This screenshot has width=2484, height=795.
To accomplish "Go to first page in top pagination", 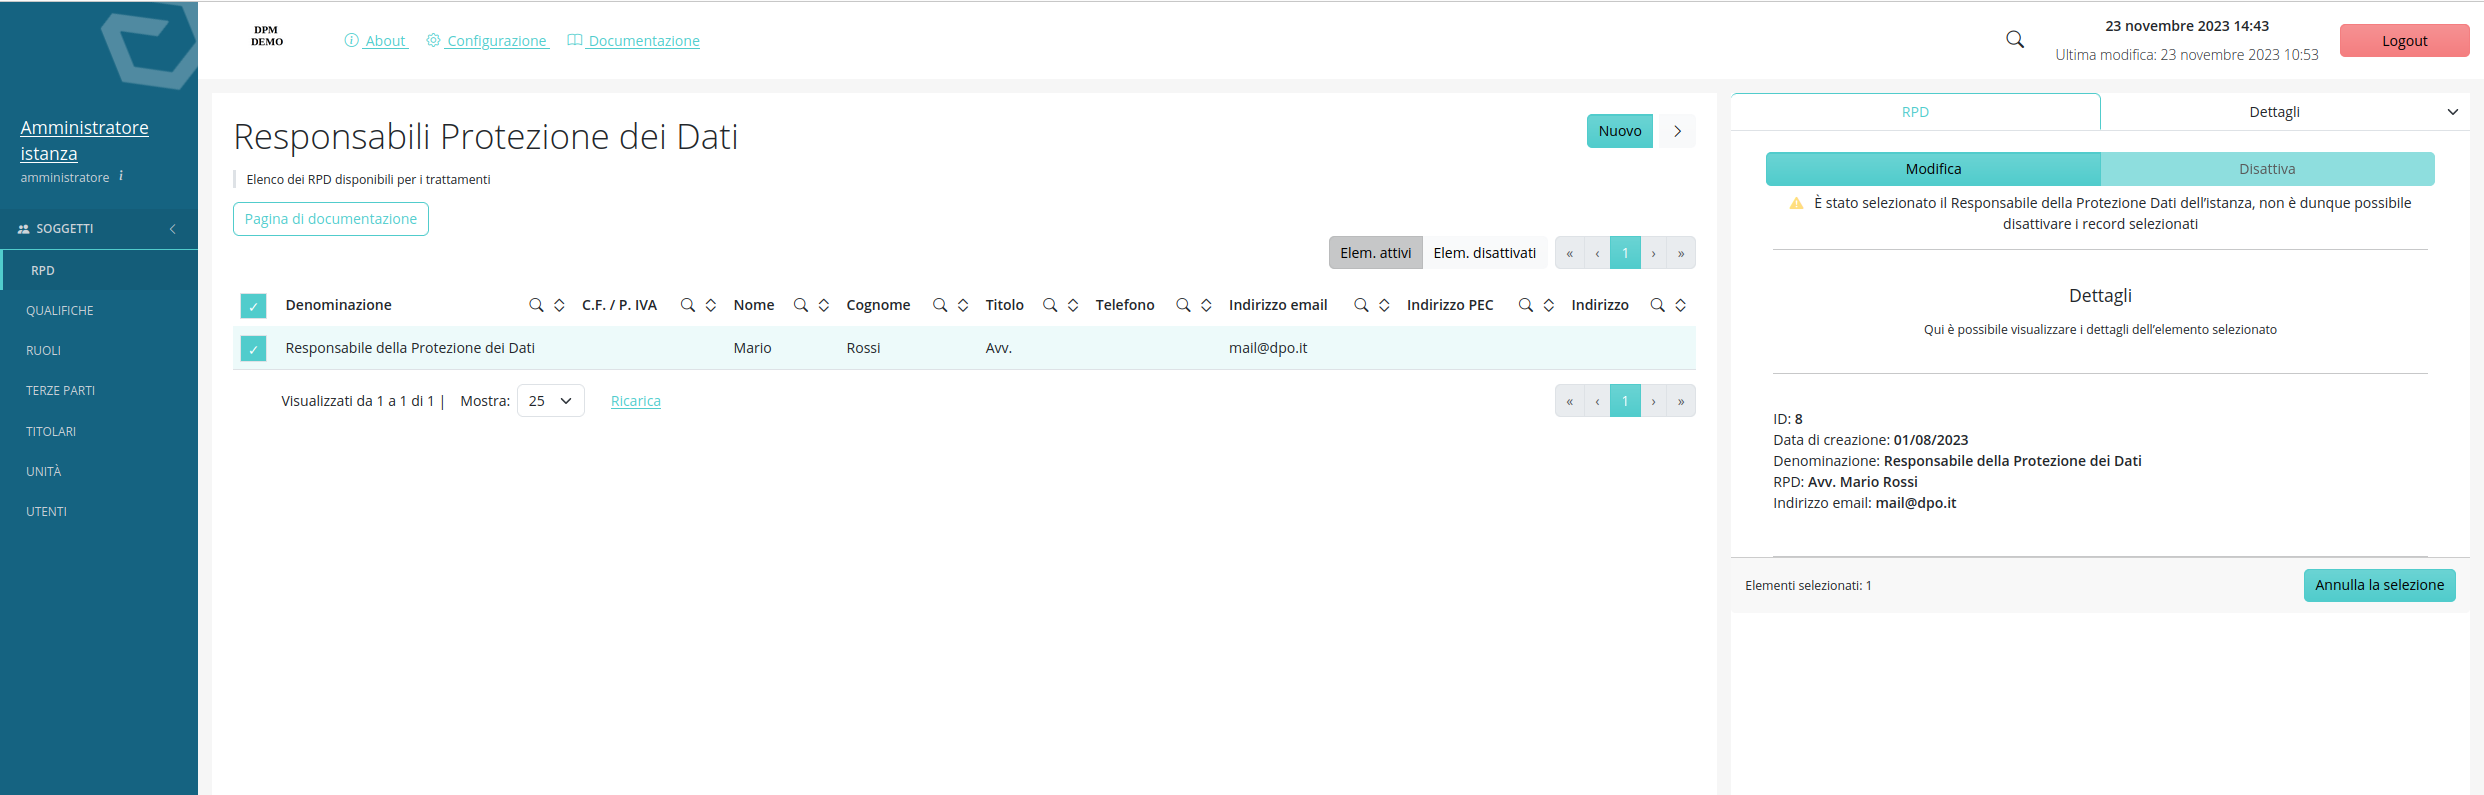I will coord(1569,253).
